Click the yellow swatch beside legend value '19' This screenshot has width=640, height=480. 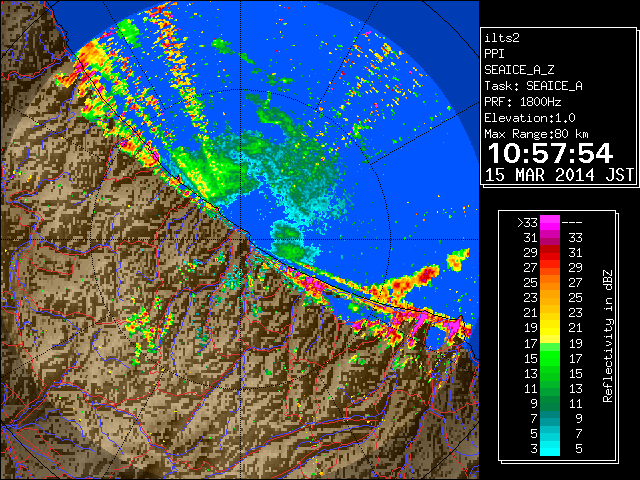coord(550,328)
